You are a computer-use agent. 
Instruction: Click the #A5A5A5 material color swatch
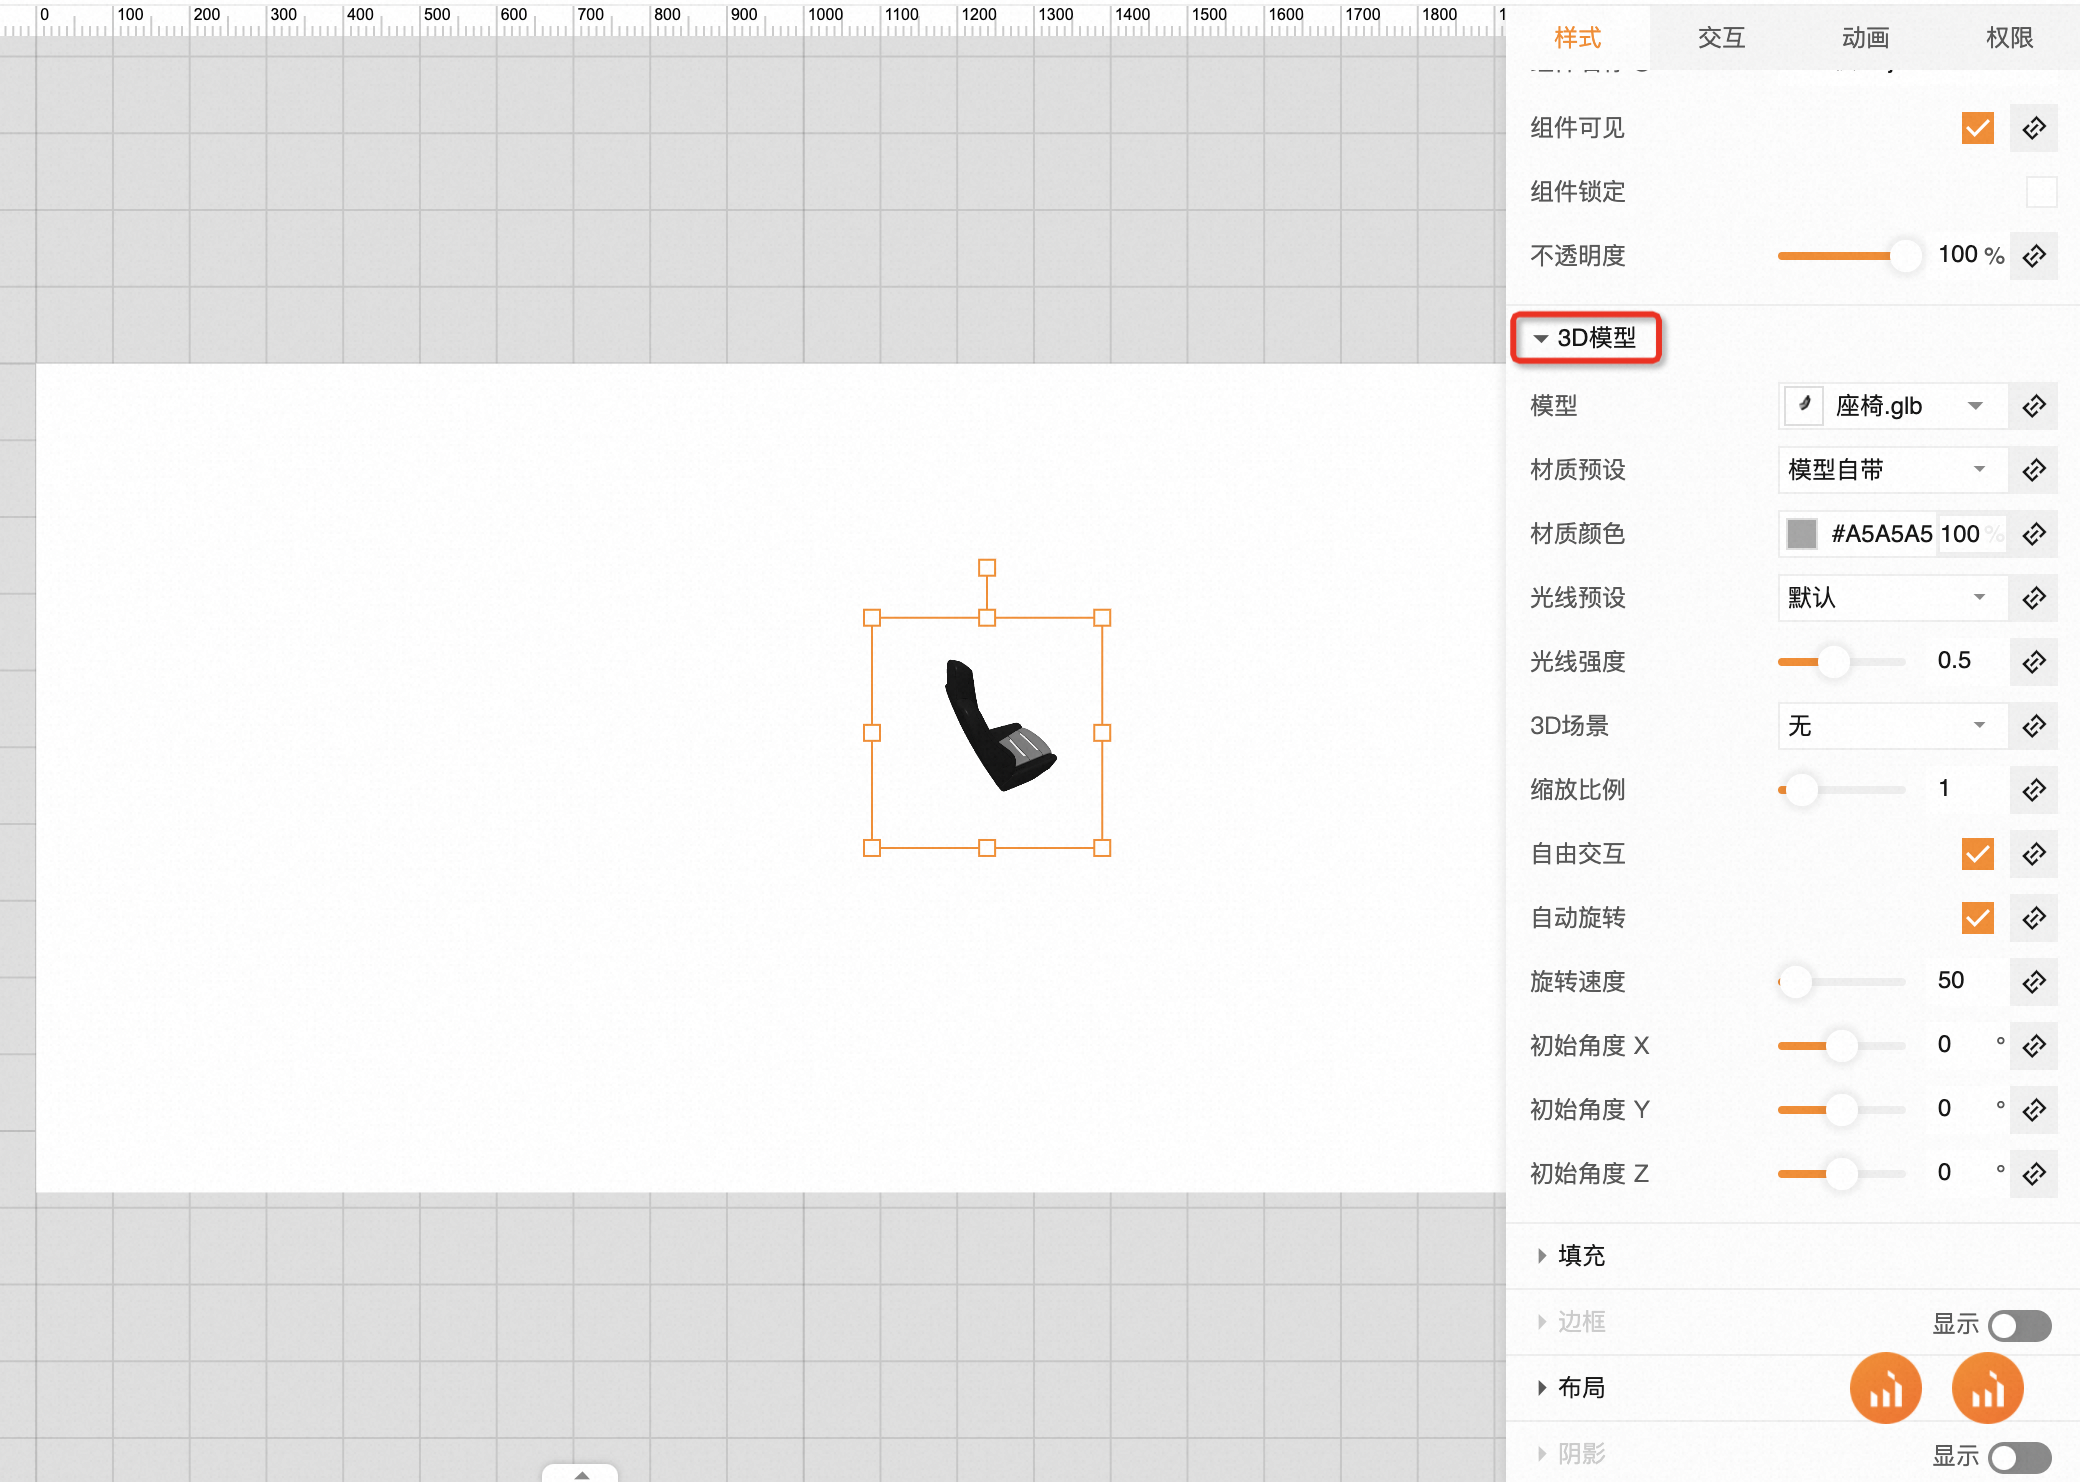click(1802, 534)
